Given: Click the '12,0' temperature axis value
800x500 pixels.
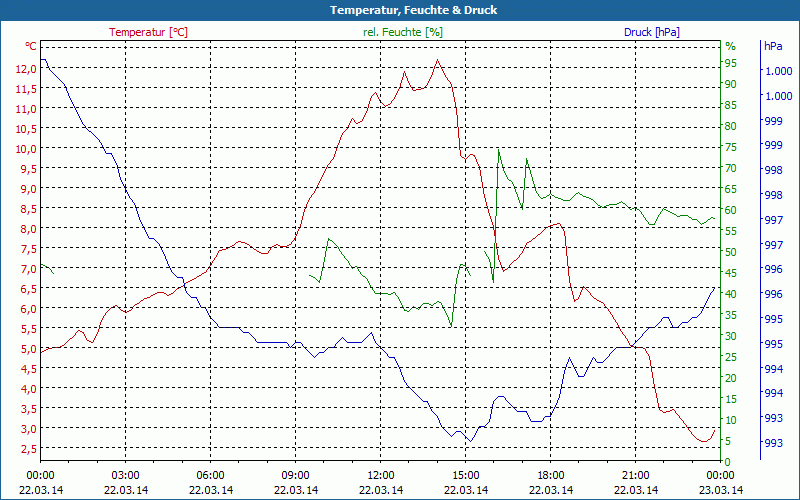Looking at the screenshot, I should [26, 69].
